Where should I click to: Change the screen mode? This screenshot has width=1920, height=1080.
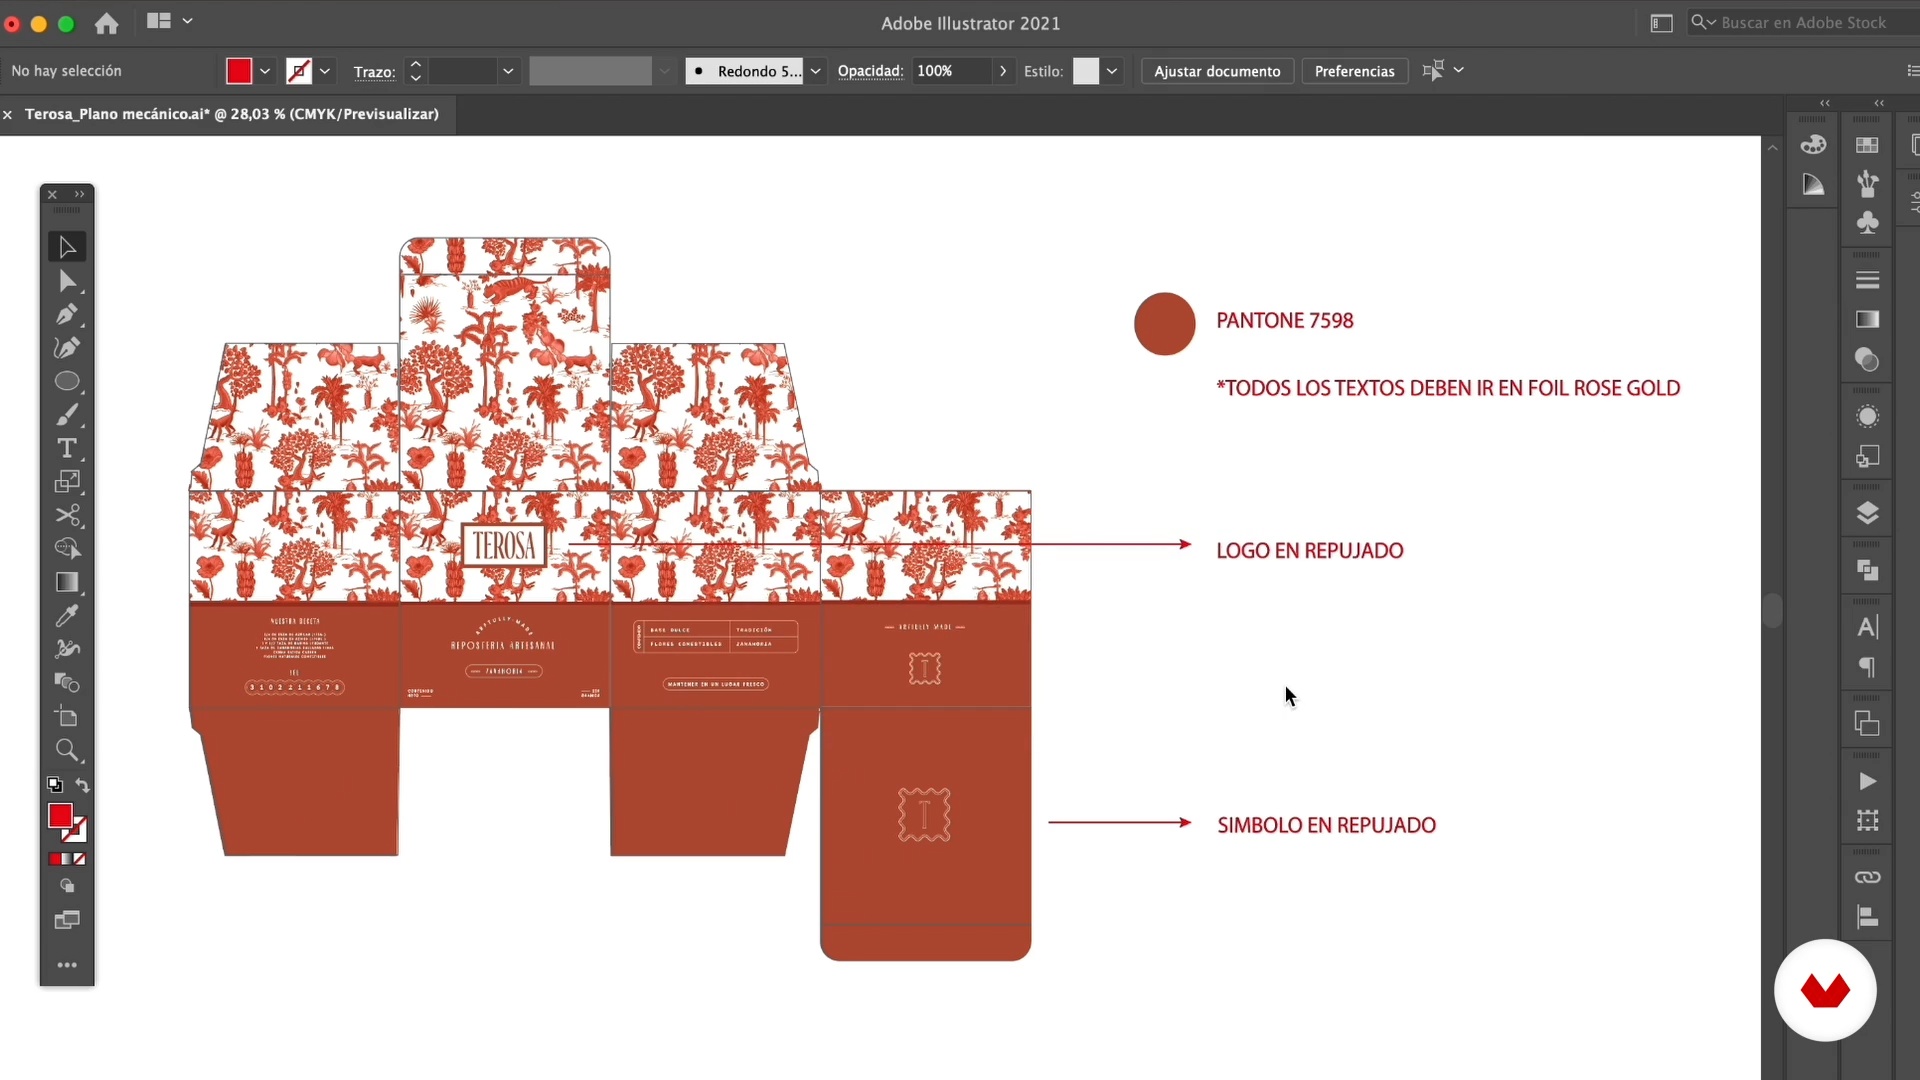(x=67, y=920)
